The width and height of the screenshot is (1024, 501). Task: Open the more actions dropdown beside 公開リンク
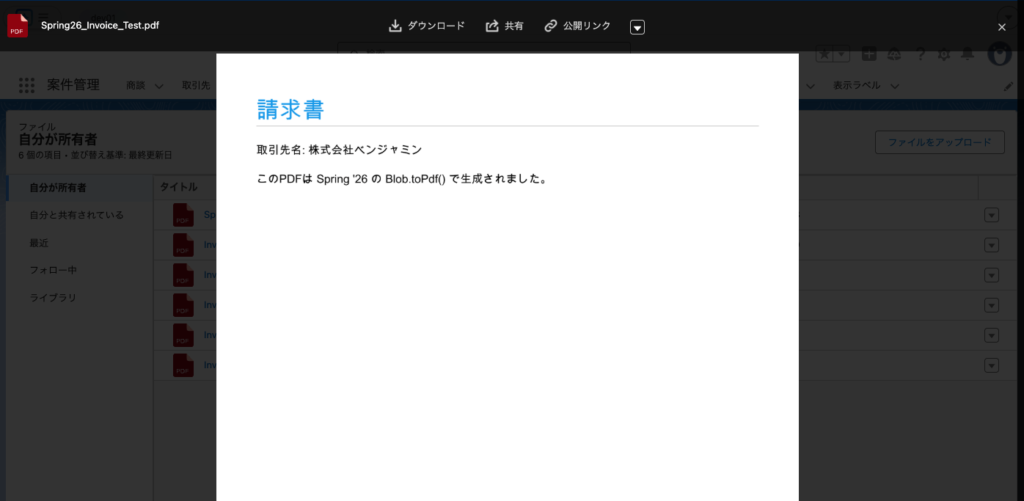click(638, 27)
